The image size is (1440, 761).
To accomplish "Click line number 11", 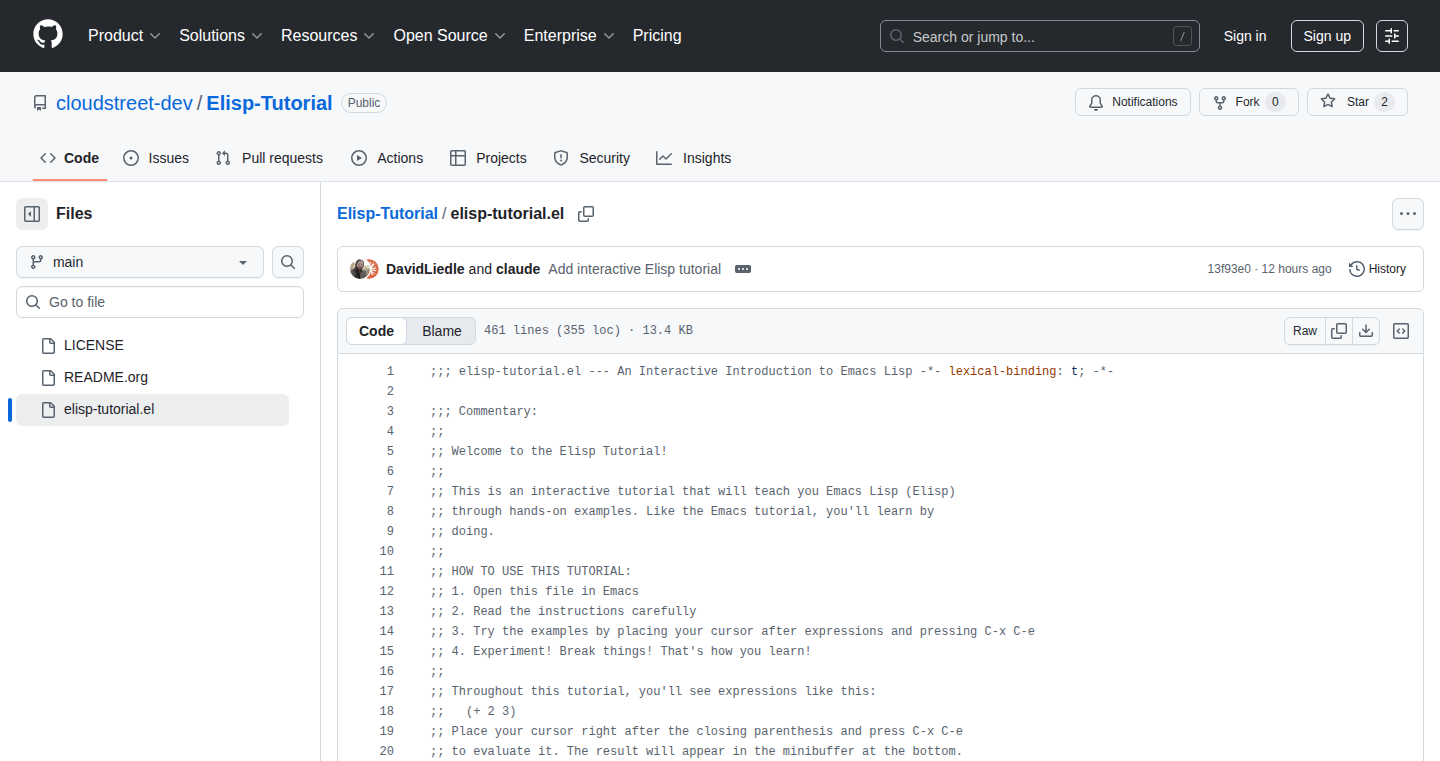I will 387,571.
